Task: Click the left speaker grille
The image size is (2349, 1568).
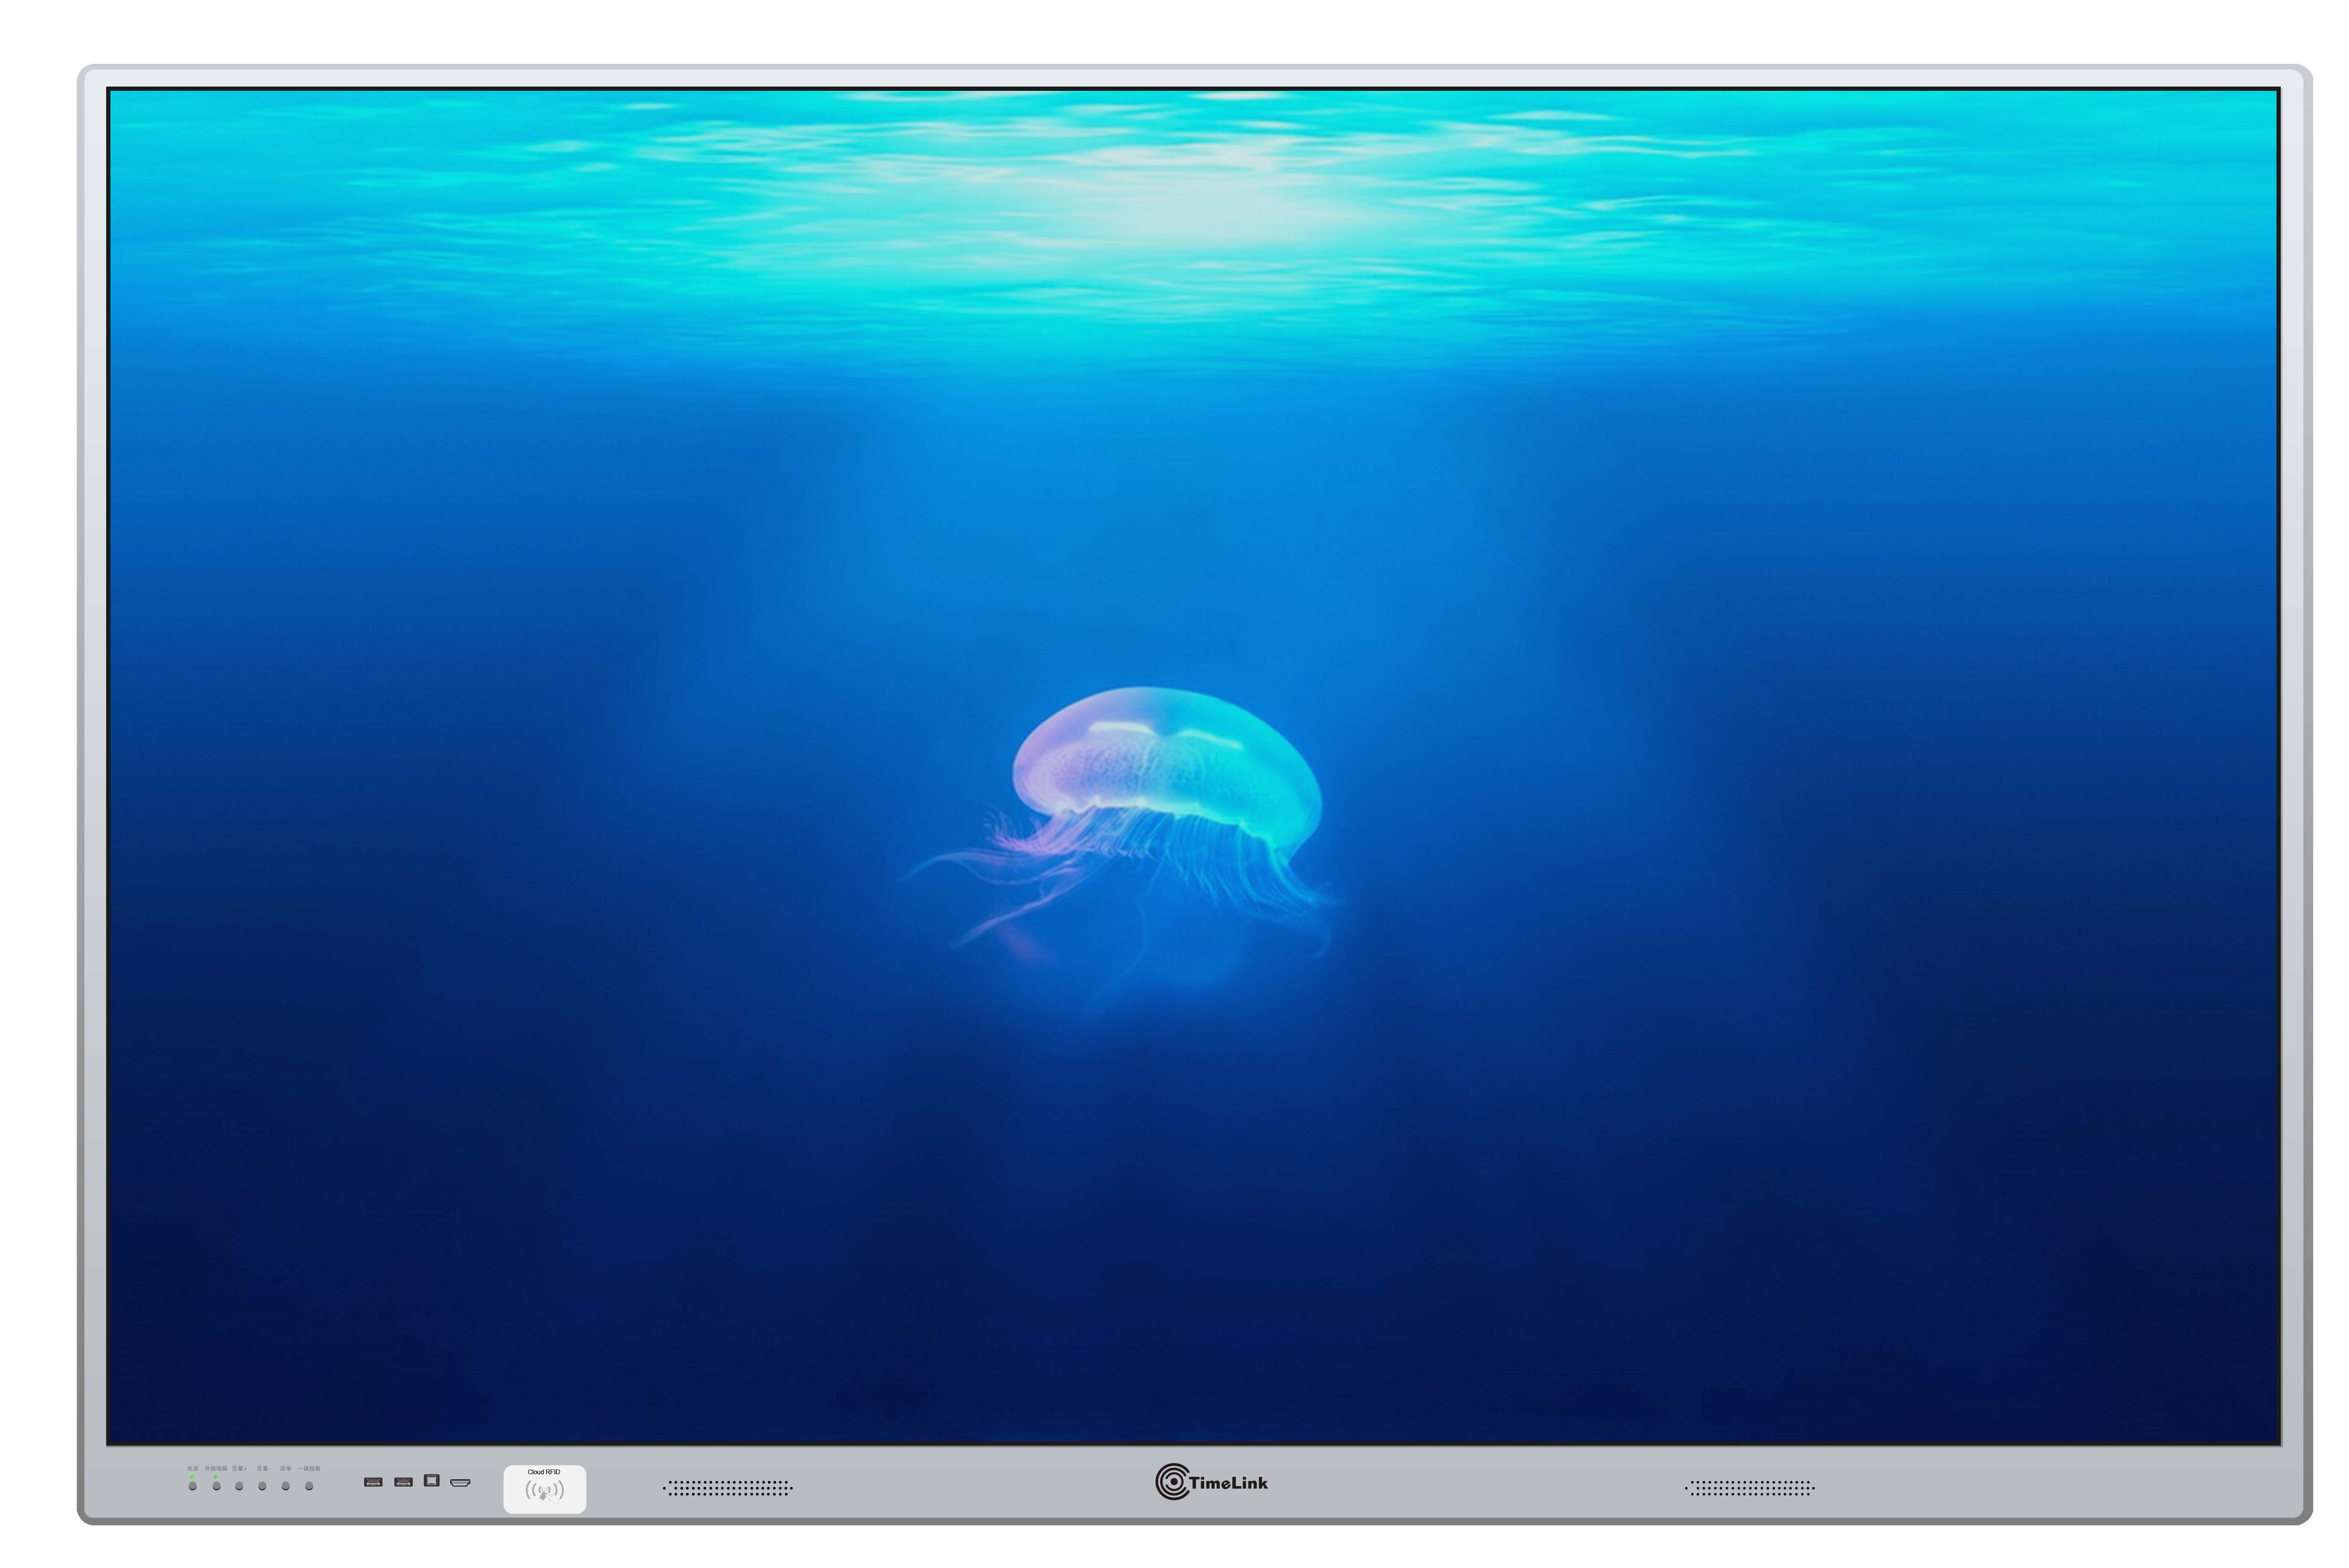Action: (x=728, y=1488)
